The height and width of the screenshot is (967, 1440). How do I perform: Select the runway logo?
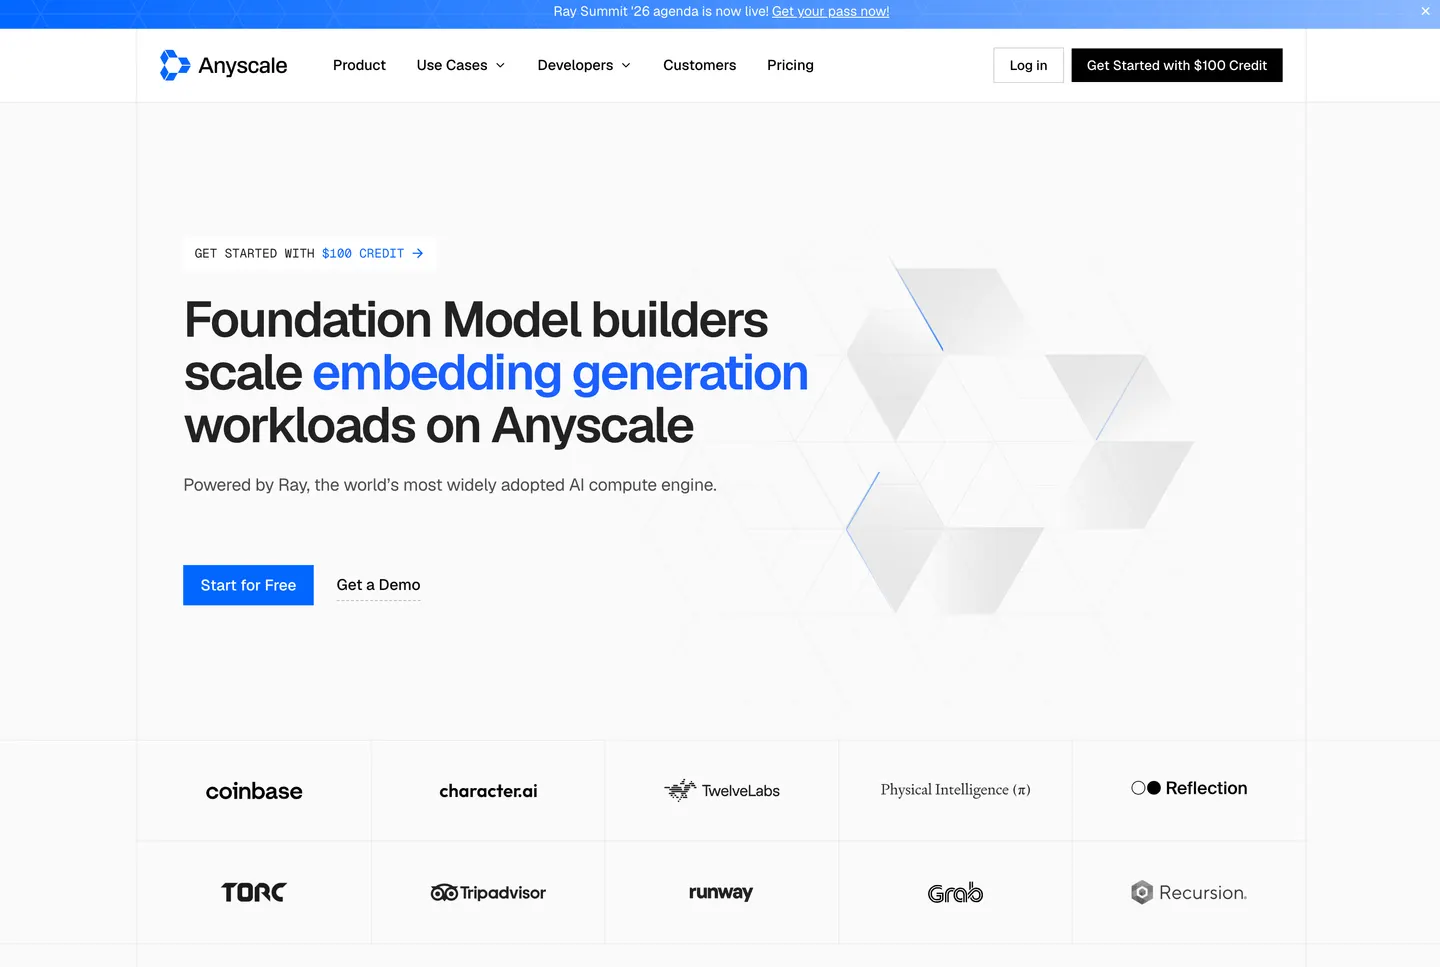pos(721,892)
